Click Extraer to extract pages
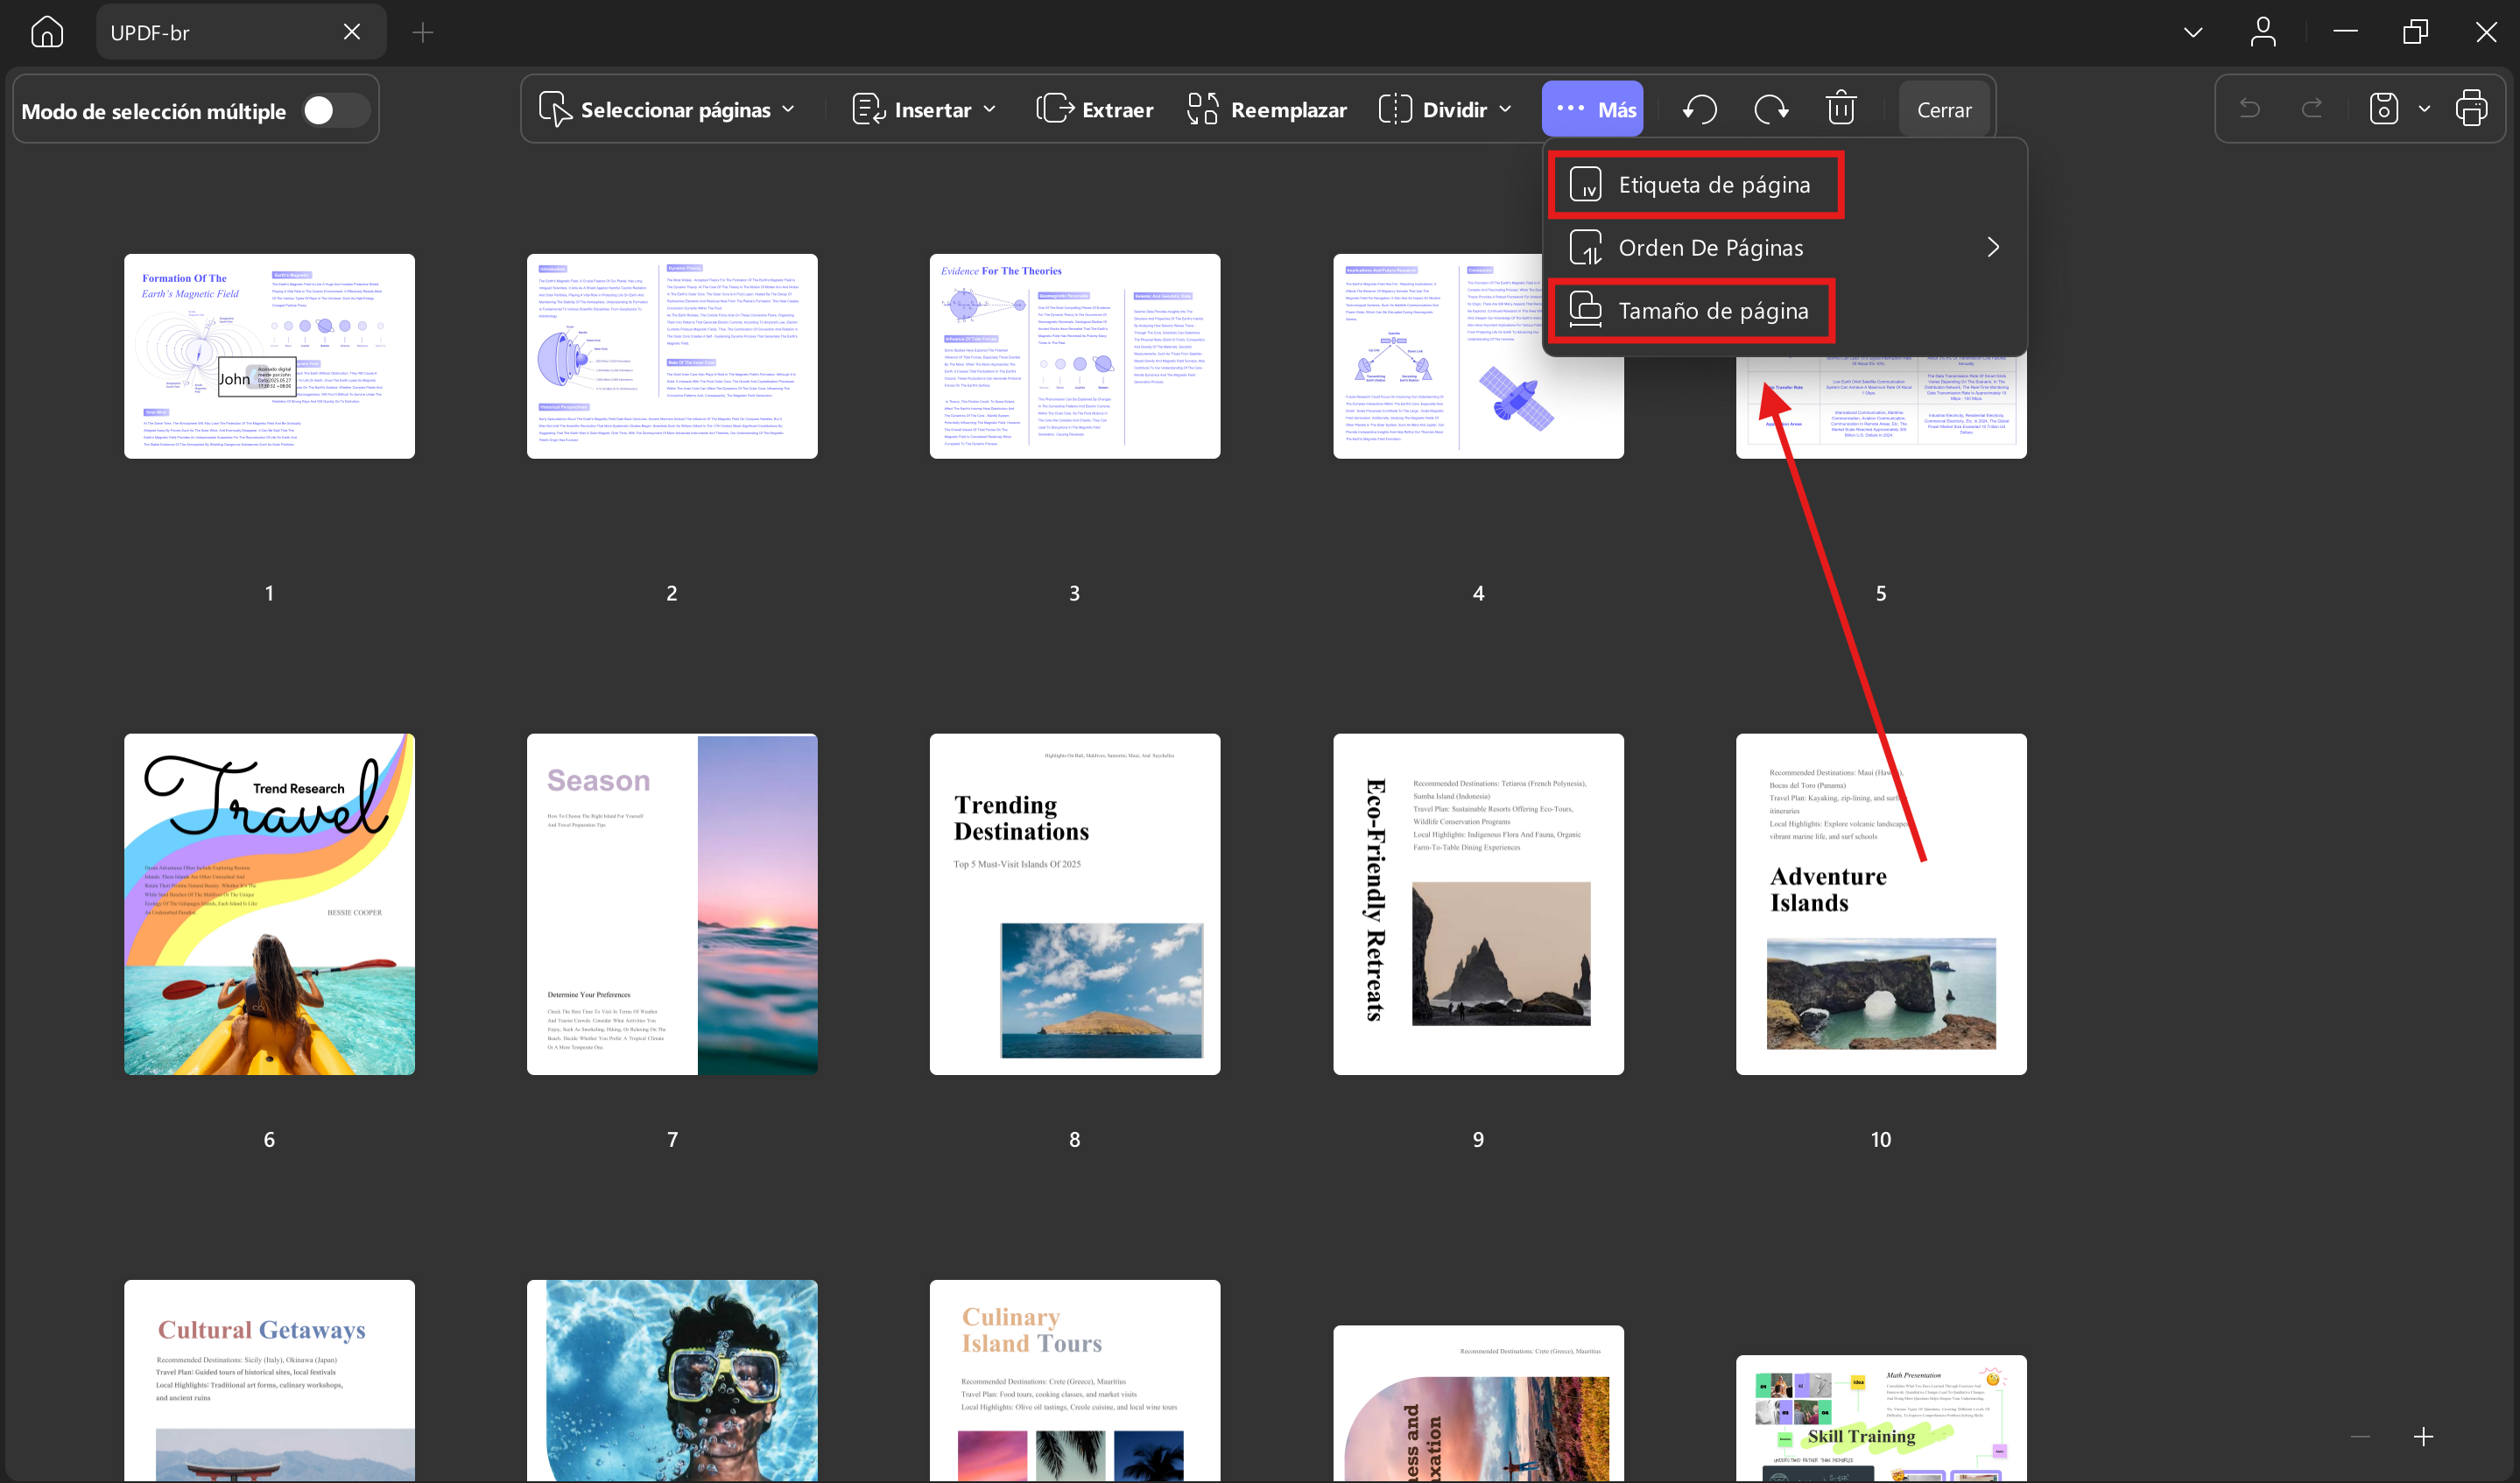Image resolution: width=2520 pixels, height=1483 pixels. pos(1095,109)
